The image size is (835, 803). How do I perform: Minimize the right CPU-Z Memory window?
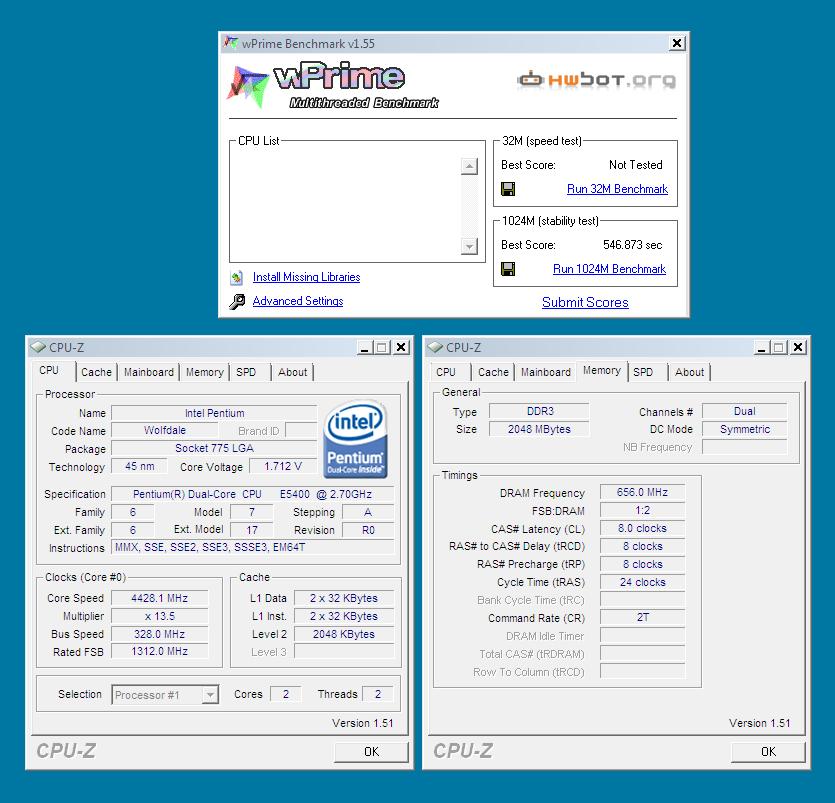pyautogui.click(x=762, y=348)
